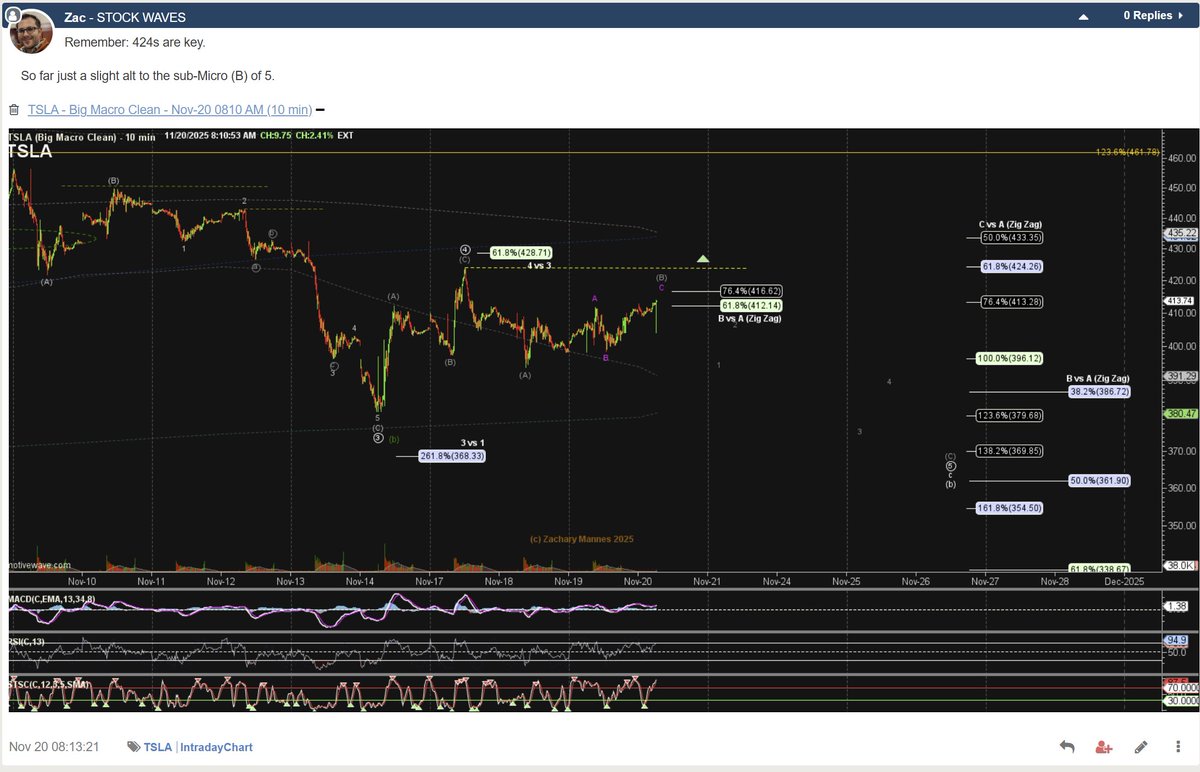Click the reply arrow icon
The width and height of the screenshot is (1200, 772).
point(1067,747)
